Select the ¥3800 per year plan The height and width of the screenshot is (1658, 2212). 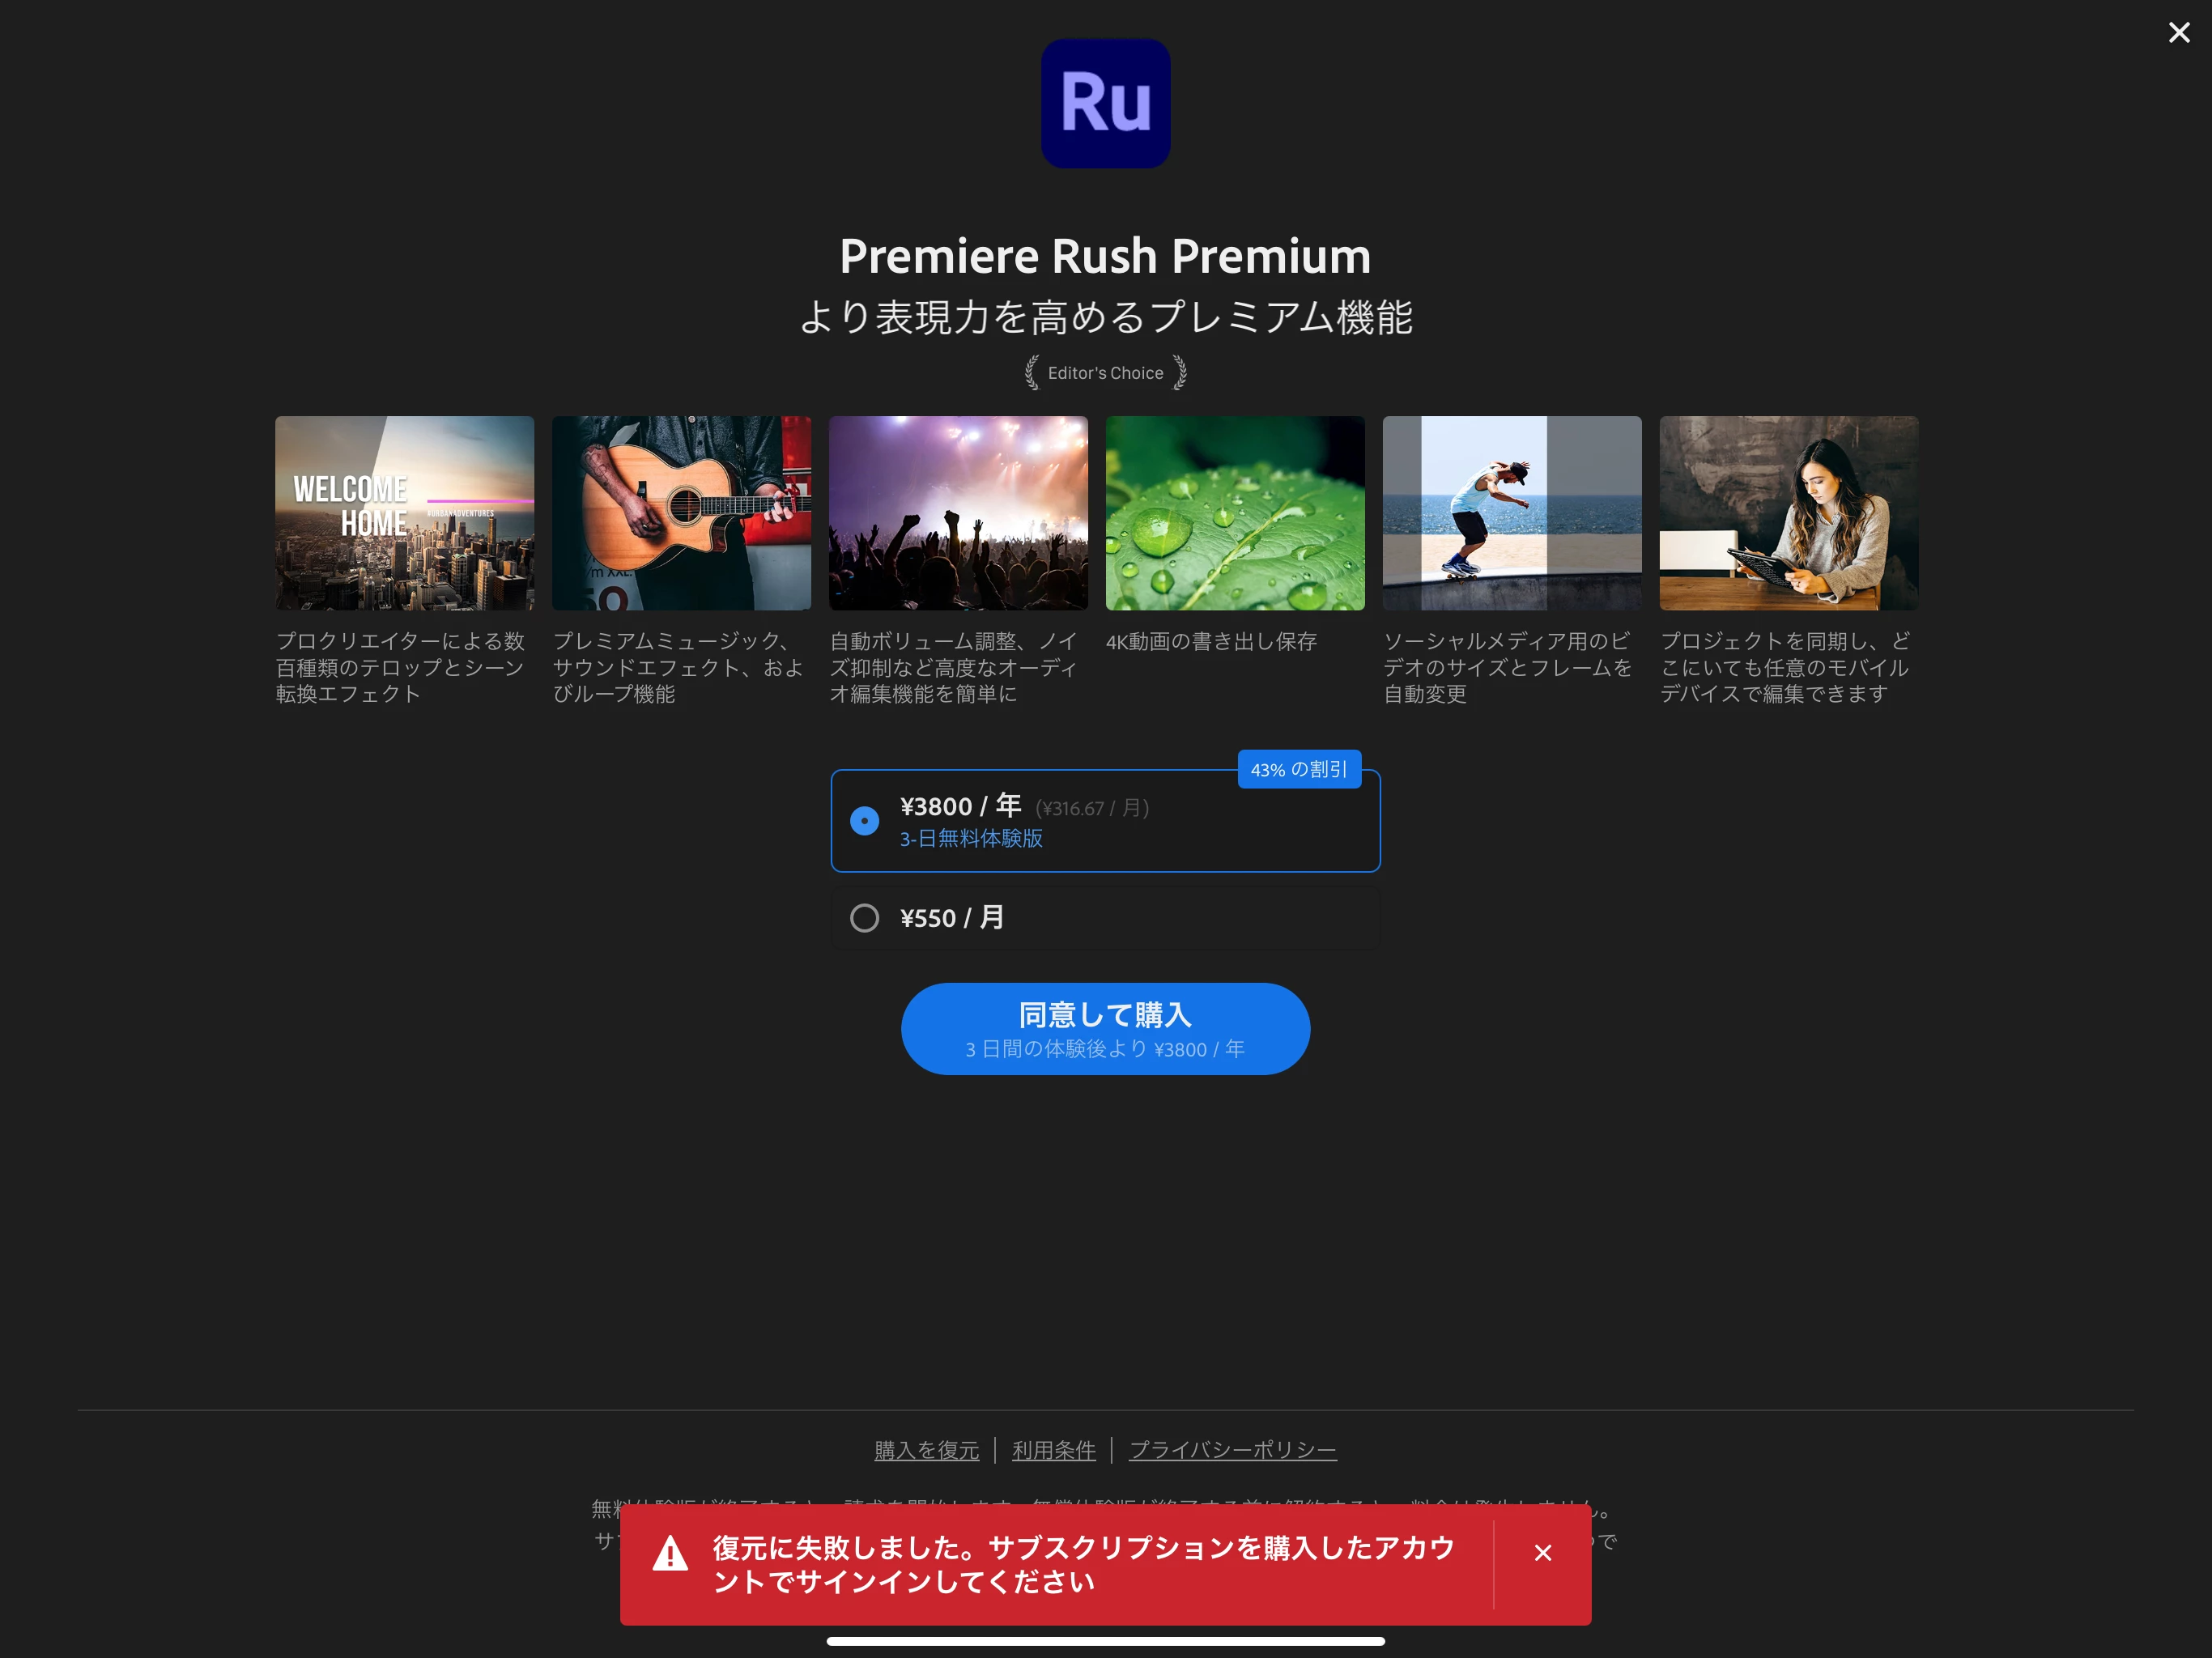coord(864,821)
